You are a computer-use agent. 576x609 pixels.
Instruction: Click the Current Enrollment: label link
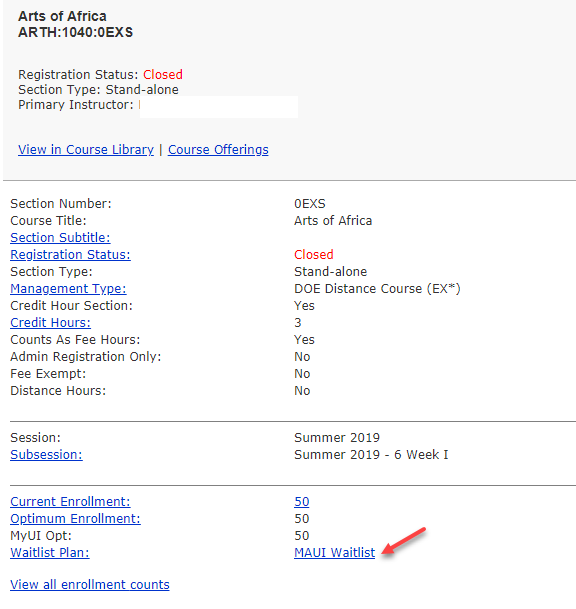click(x=70, y=501)
